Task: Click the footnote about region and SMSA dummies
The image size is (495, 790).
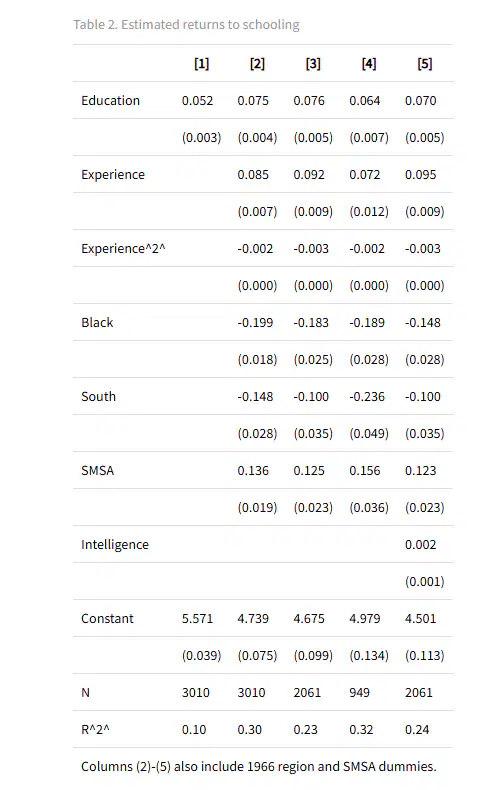Action: [x=259, y=766]
